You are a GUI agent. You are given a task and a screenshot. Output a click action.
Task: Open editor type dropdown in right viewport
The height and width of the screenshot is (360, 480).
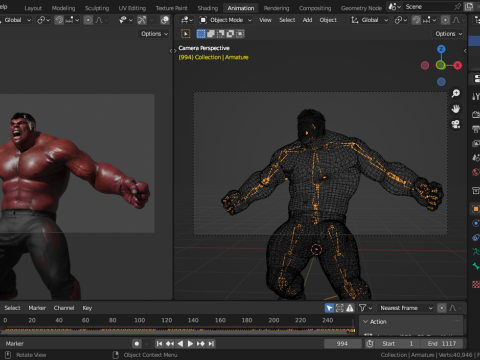click(187, 20)
